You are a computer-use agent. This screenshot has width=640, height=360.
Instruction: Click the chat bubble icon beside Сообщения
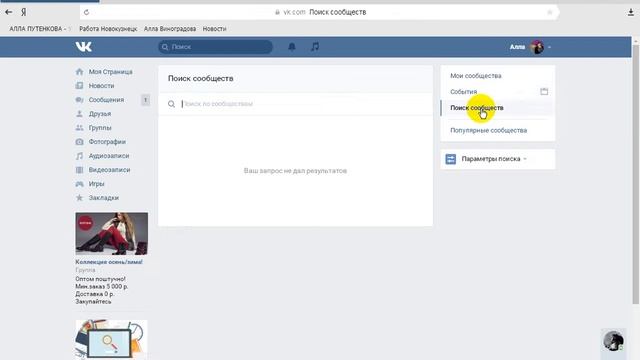[x=79, y=100]
